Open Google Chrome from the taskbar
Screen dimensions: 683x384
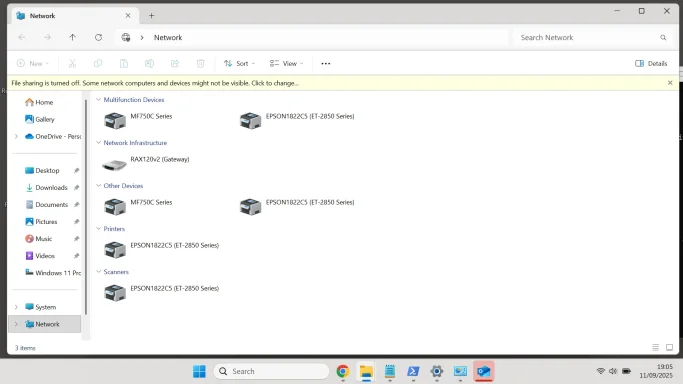point(343,371)
